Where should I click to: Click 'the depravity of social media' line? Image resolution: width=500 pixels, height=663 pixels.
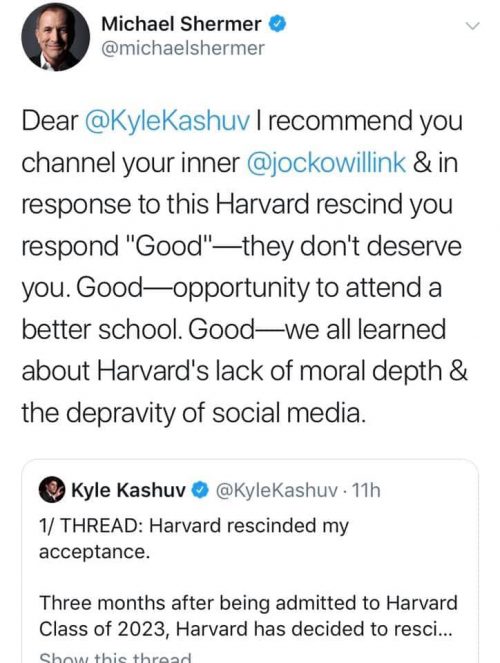click(x=193, y=413)
